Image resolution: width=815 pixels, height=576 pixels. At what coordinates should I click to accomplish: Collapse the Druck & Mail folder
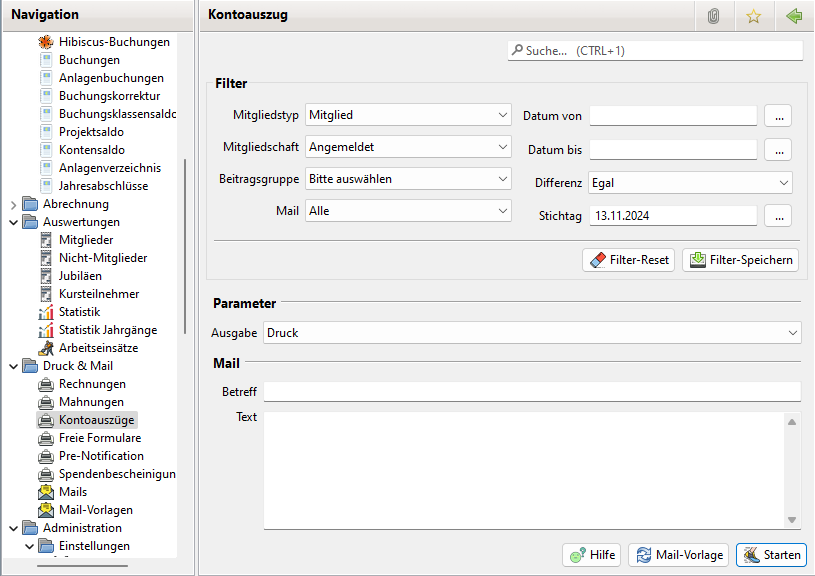pos(14,366)
